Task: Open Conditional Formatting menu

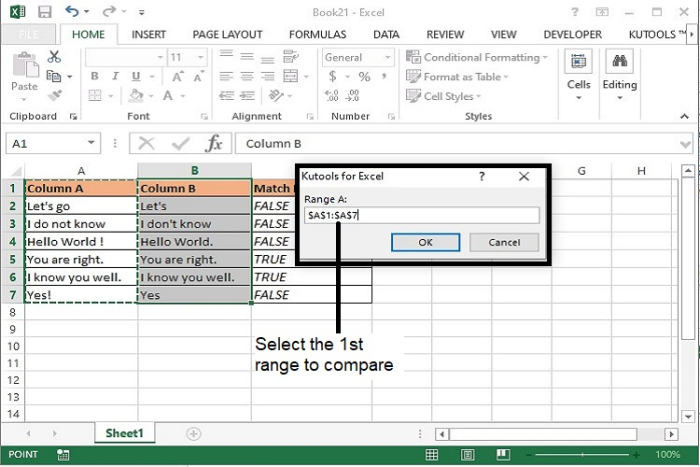Action: coord(476,57)
